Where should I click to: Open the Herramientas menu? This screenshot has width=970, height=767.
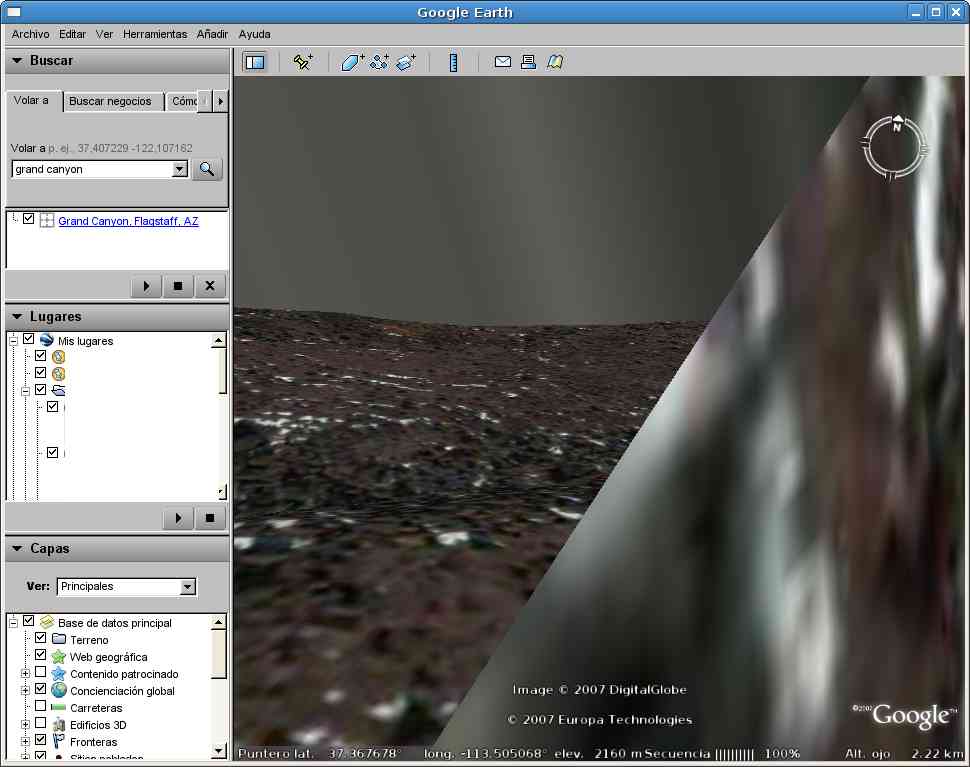155,34
